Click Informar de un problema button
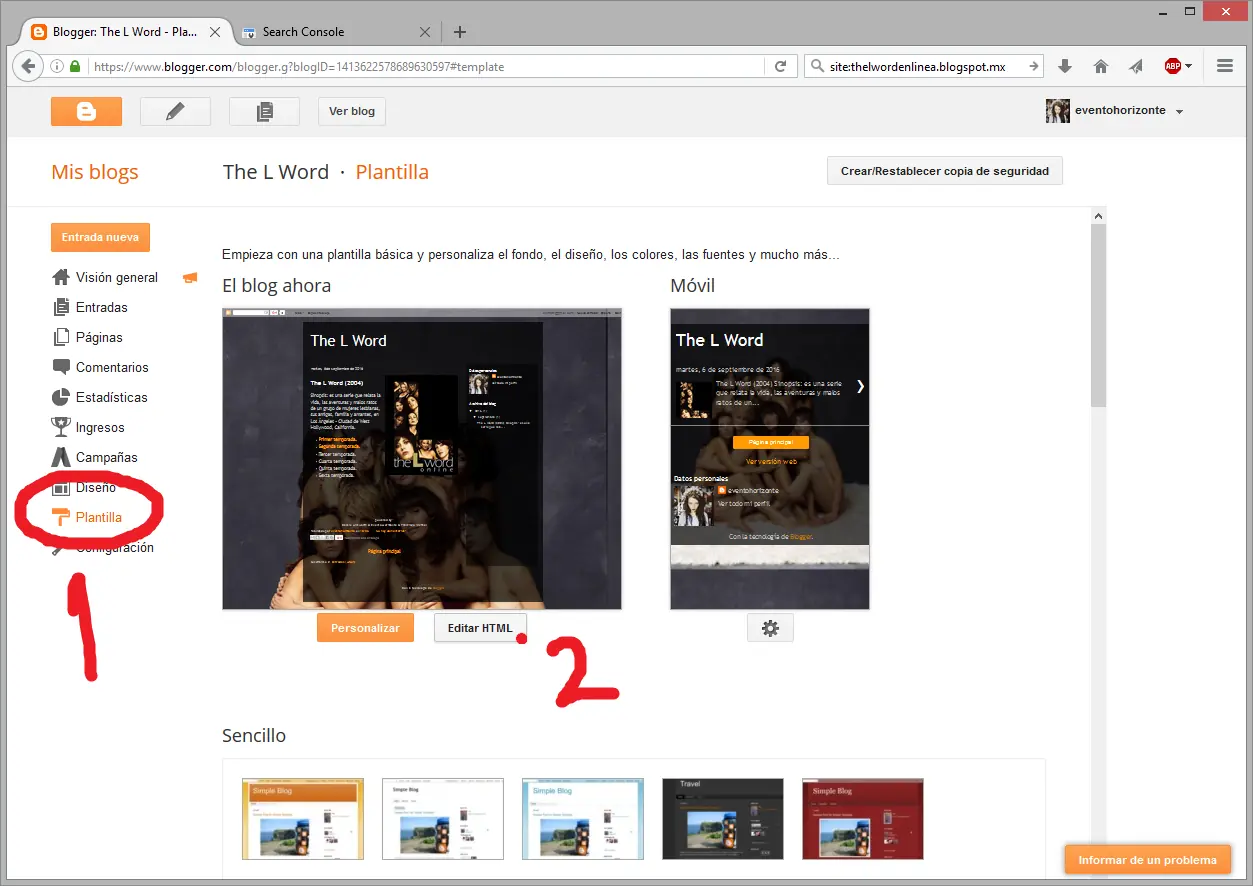Viewport: 1253px width, 886px height. (x=1148, y=860)
